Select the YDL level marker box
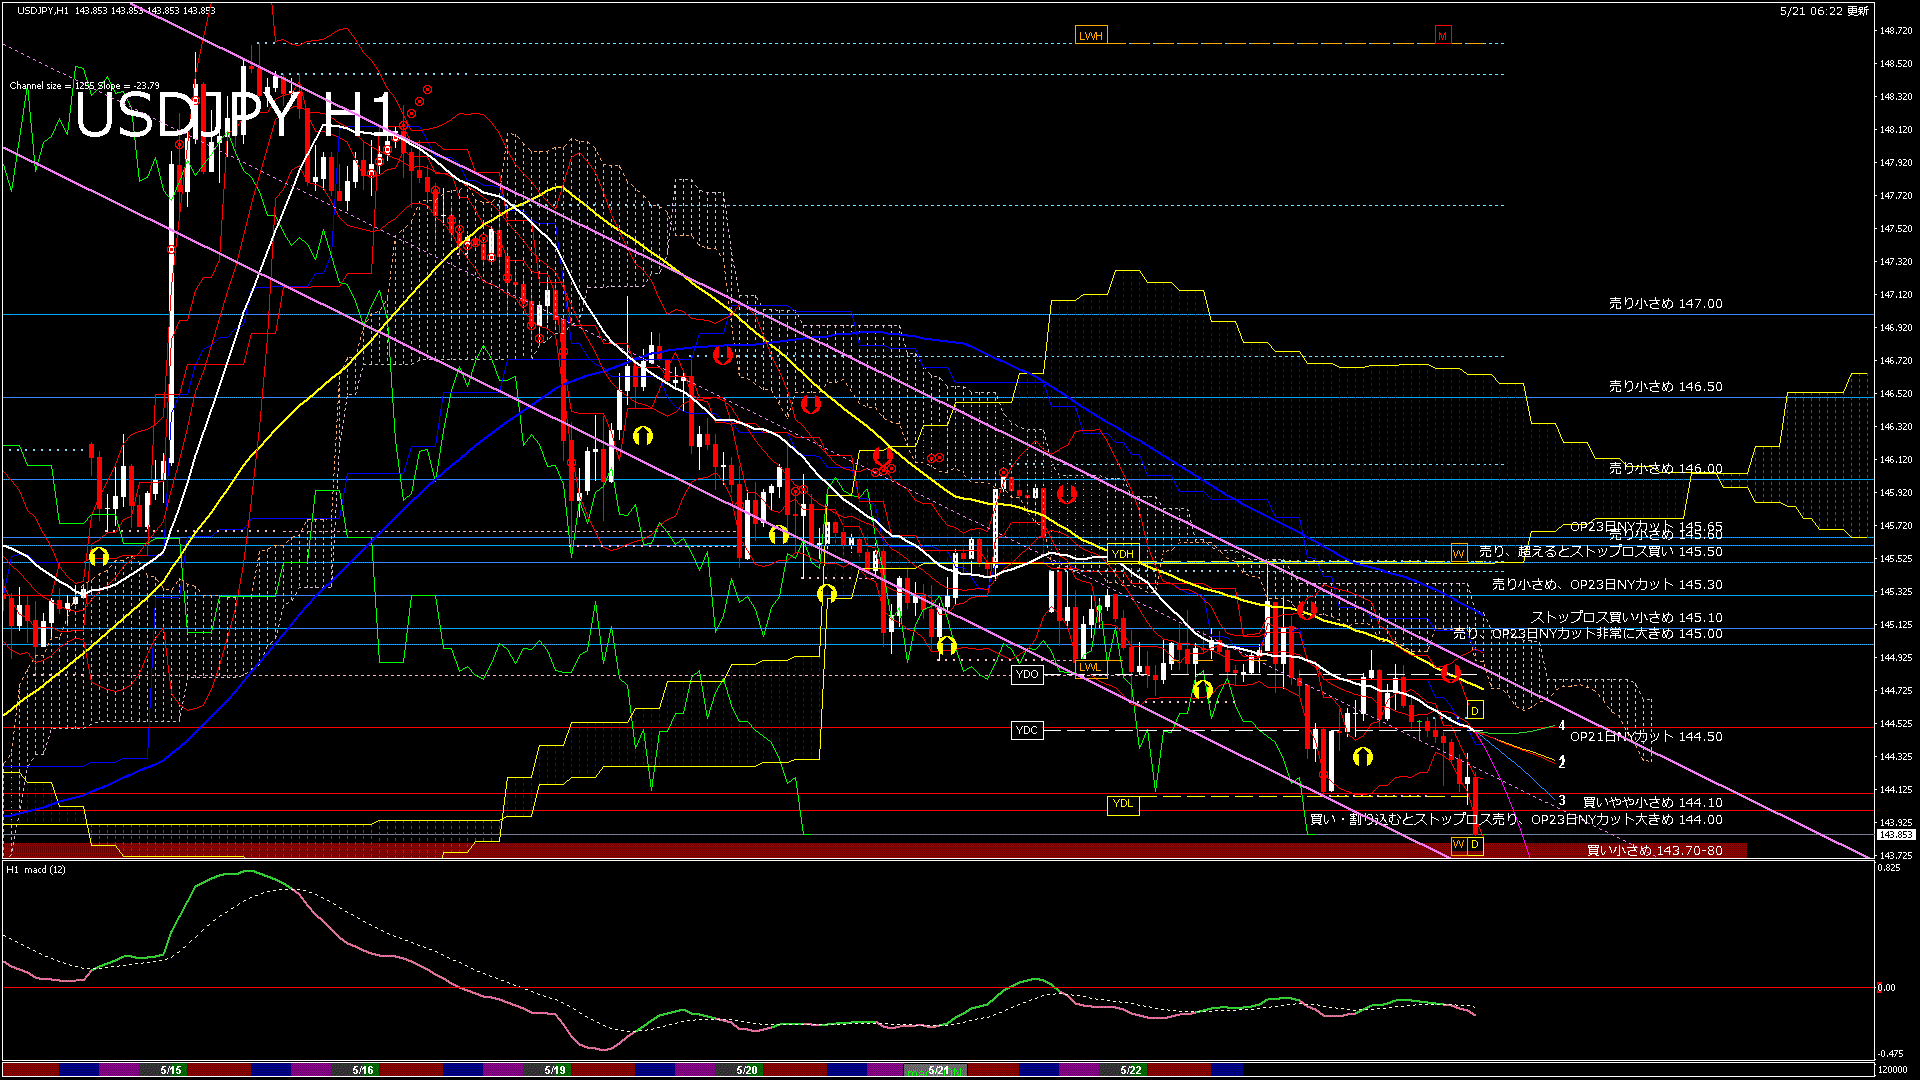The width and height of the screenshot is (1920, 1080). coord(1123,804)
